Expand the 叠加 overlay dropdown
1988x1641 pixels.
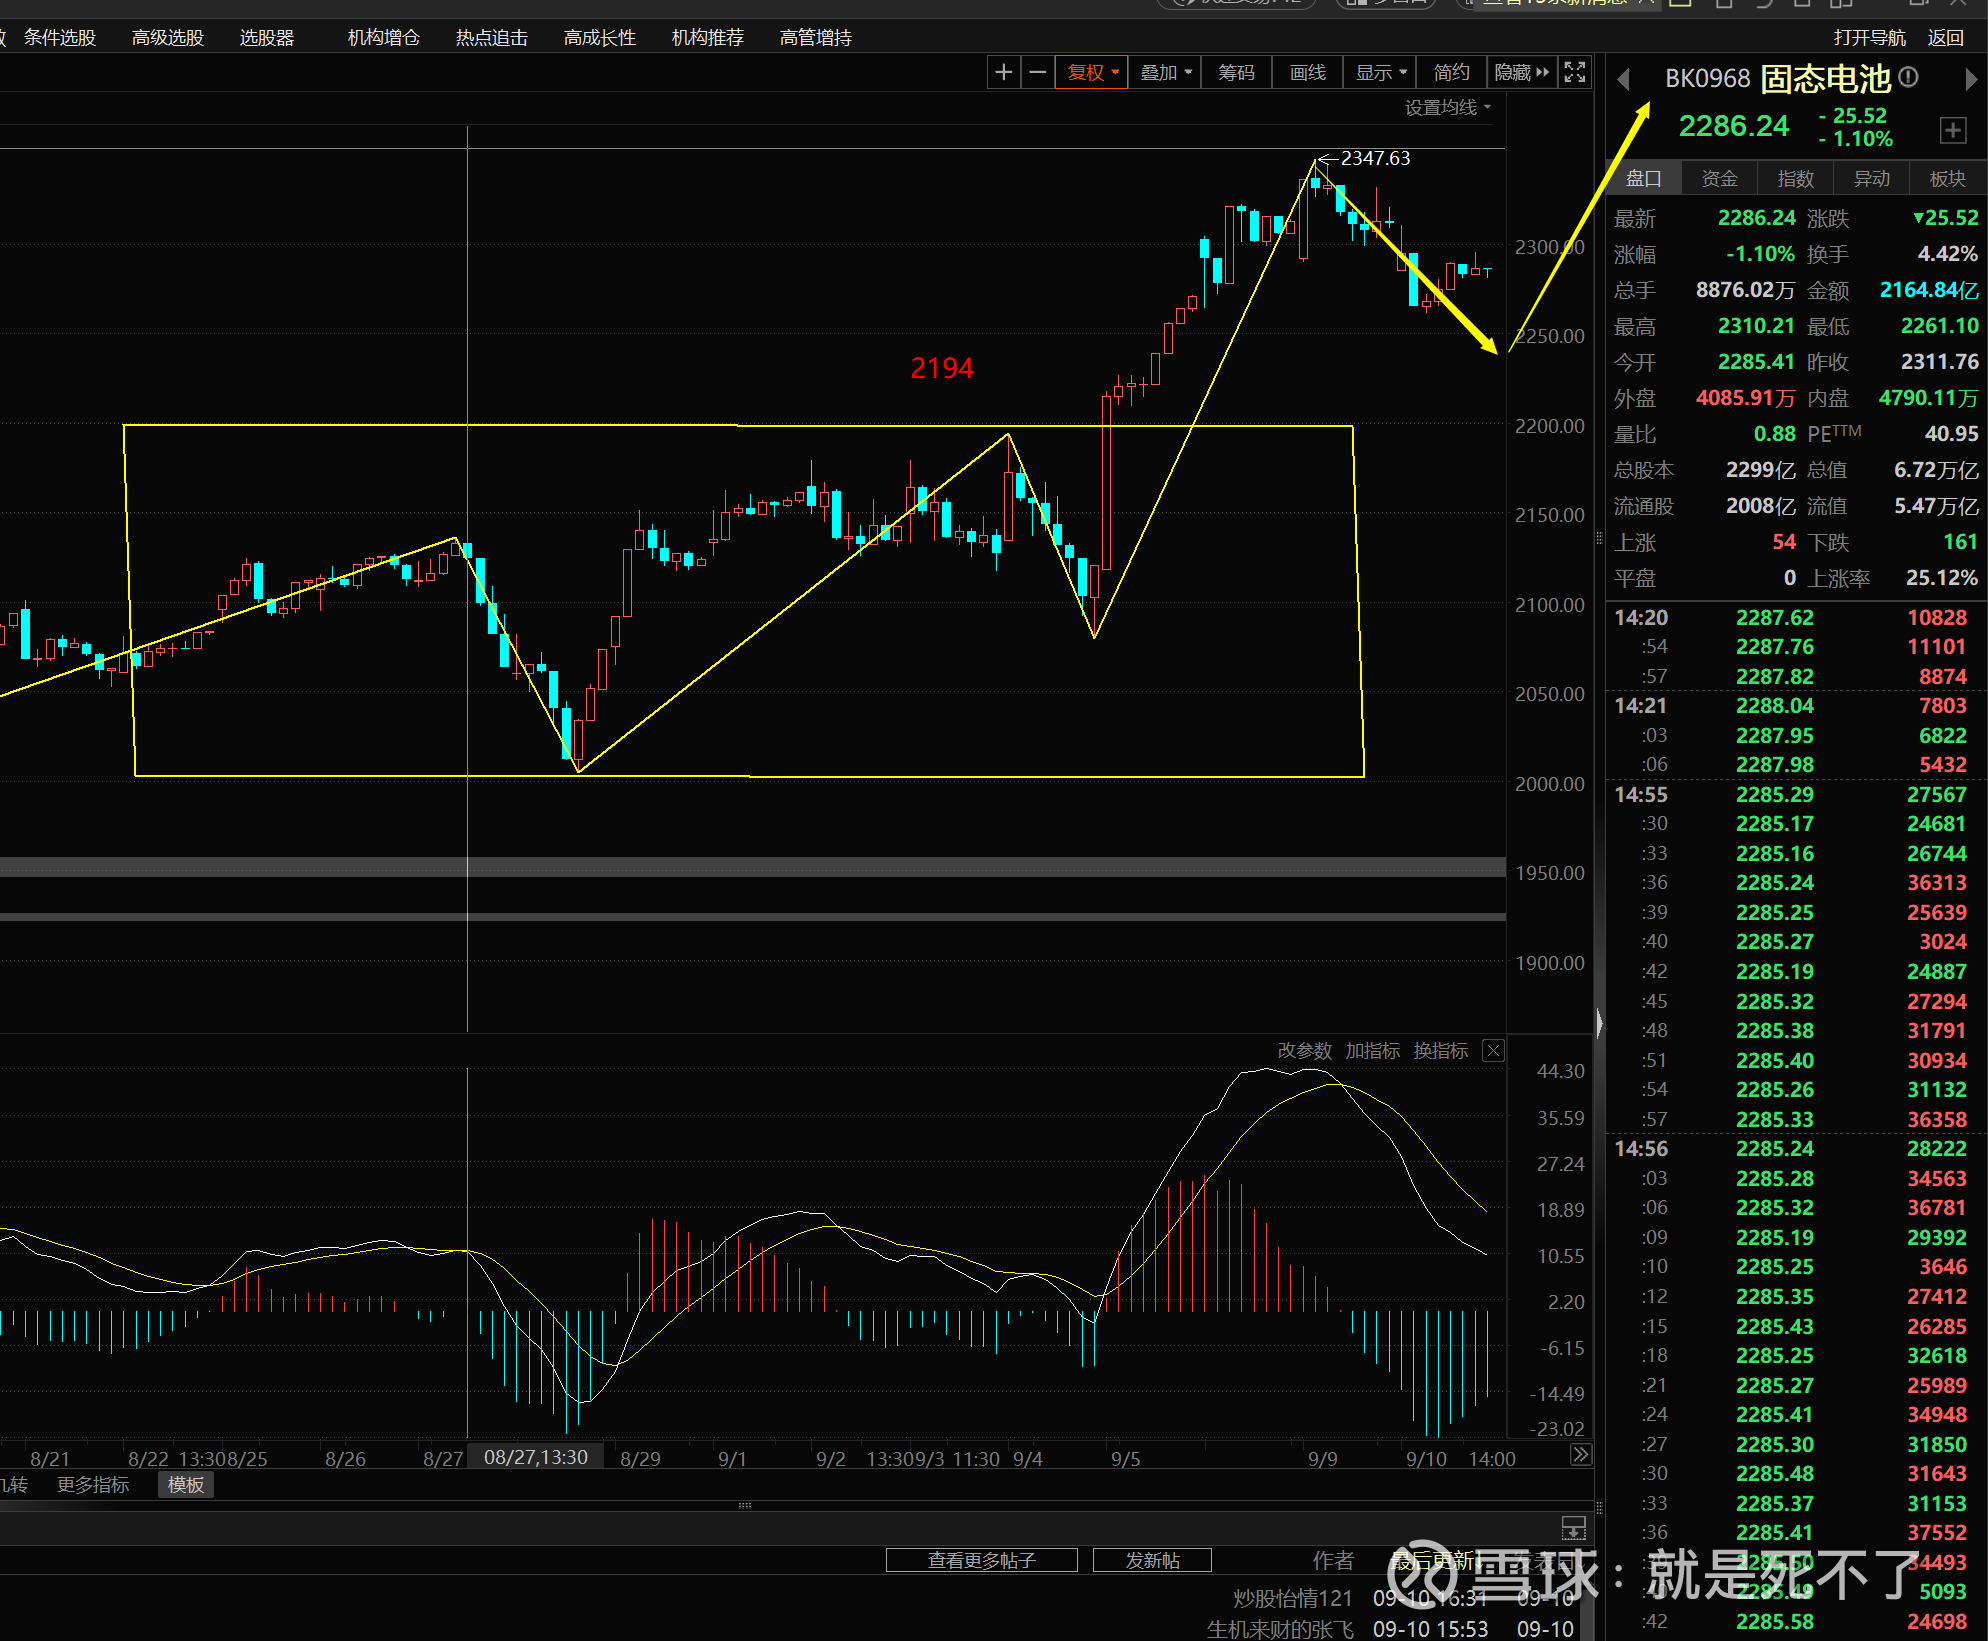[x=1166, y=72]
